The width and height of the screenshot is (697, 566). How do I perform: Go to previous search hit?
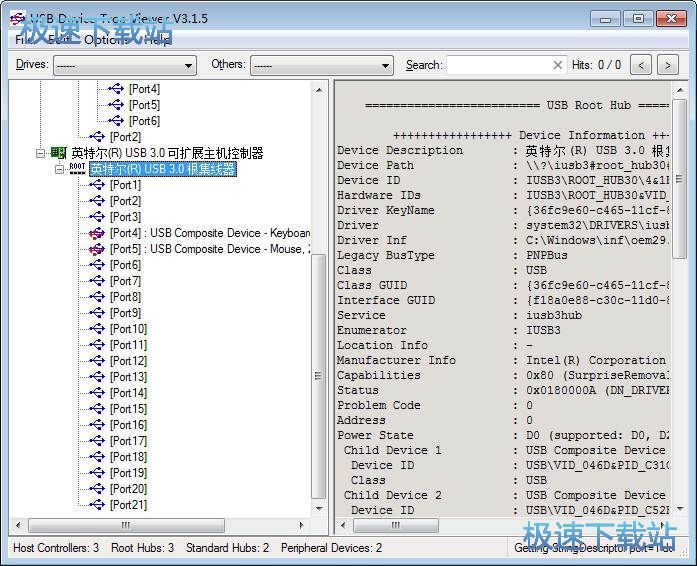pyautogui.click(x=642, y=65)
